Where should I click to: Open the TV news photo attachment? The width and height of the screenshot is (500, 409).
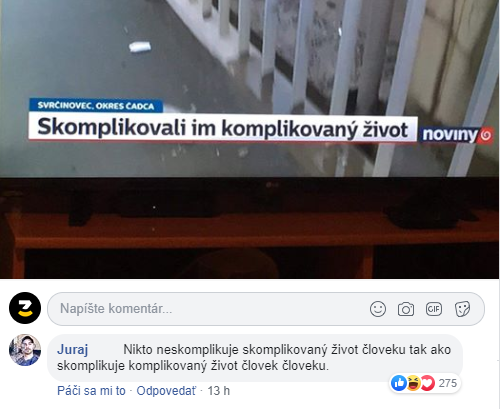click(250, 139)
